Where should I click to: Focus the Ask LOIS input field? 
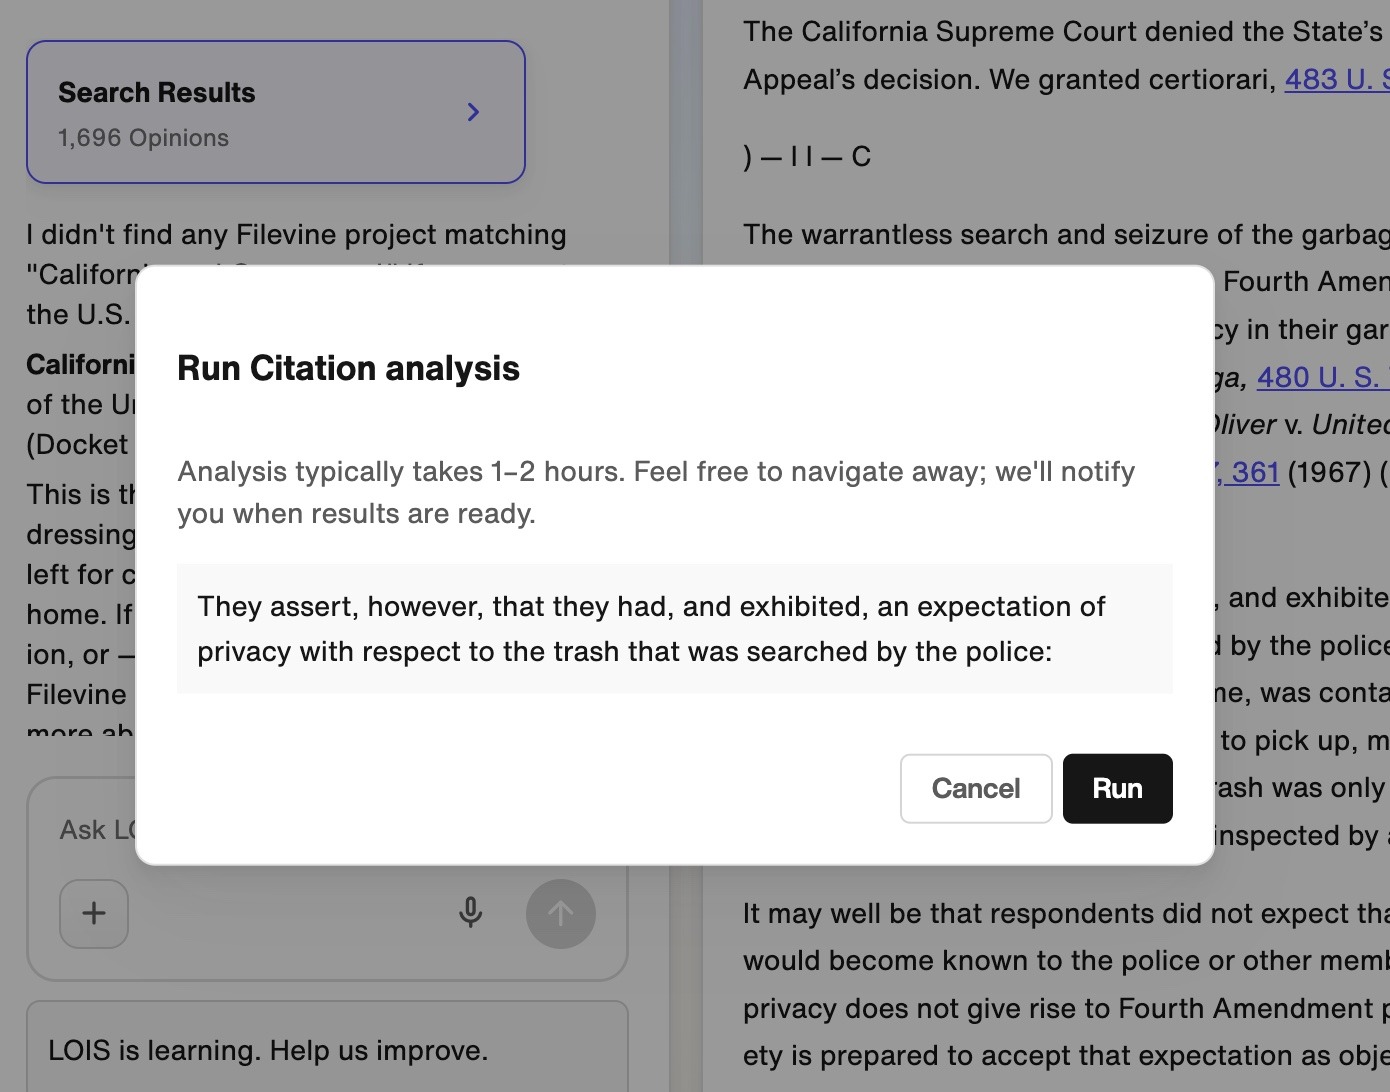pyautogui.click(x=96, y=830)
